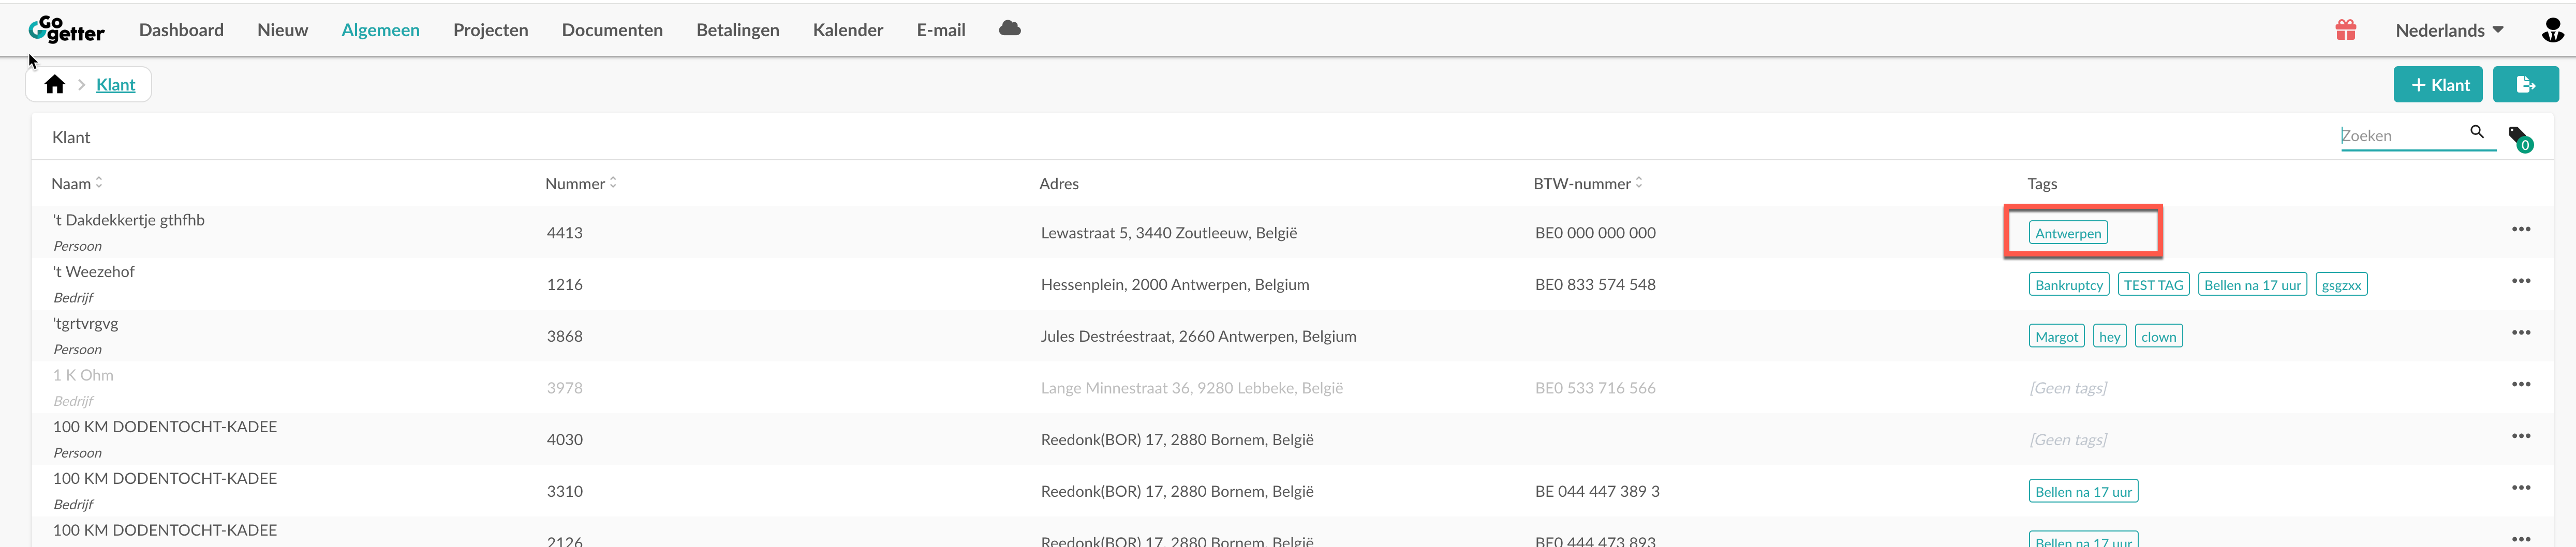Click the search magnifier icon
This screenshot has width=2576, height=547.
(x=2477, y=132)
